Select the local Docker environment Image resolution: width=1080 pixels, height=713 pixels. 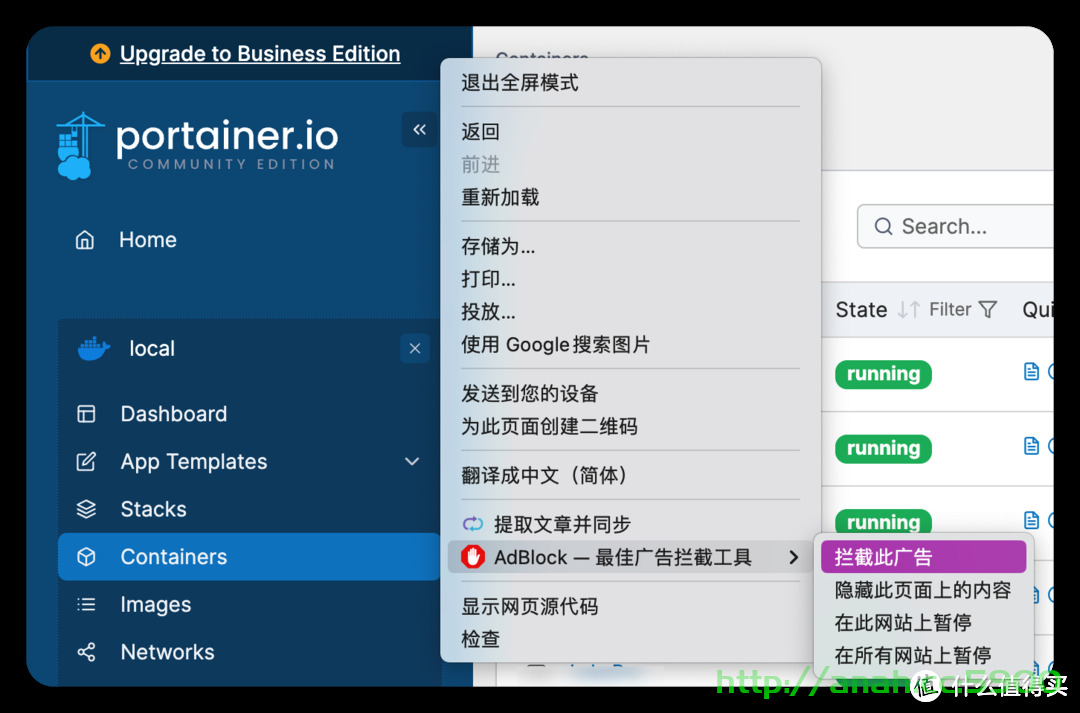(152, 349)
